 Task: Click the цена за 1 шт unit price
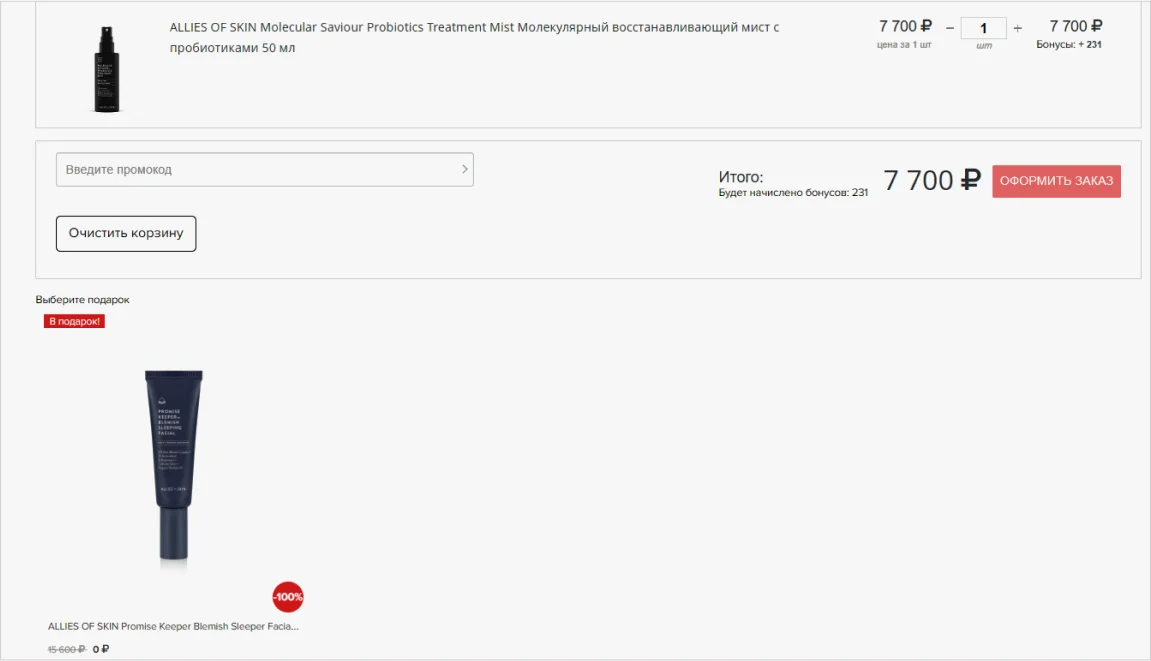click(x=904, y=45)
